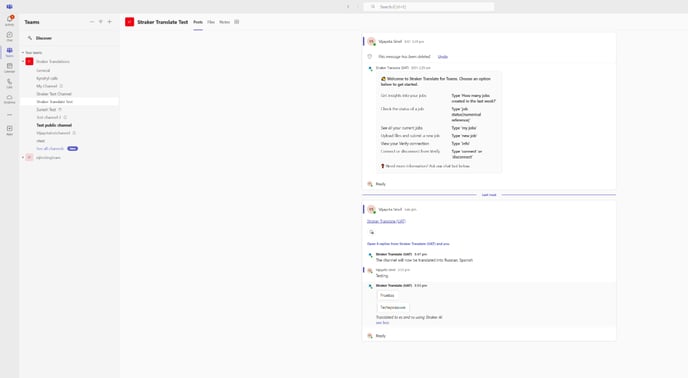Click the Straker Translate Test header title
Screen dimensions: 688x378
click(x=162, y=22)
